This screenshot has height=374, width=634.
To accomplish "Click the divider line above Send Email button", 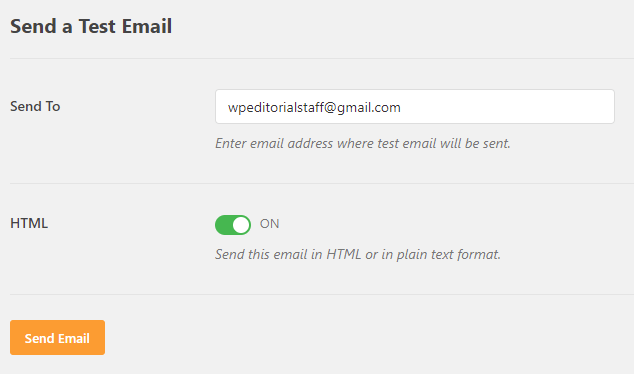I will pos(322,294).
